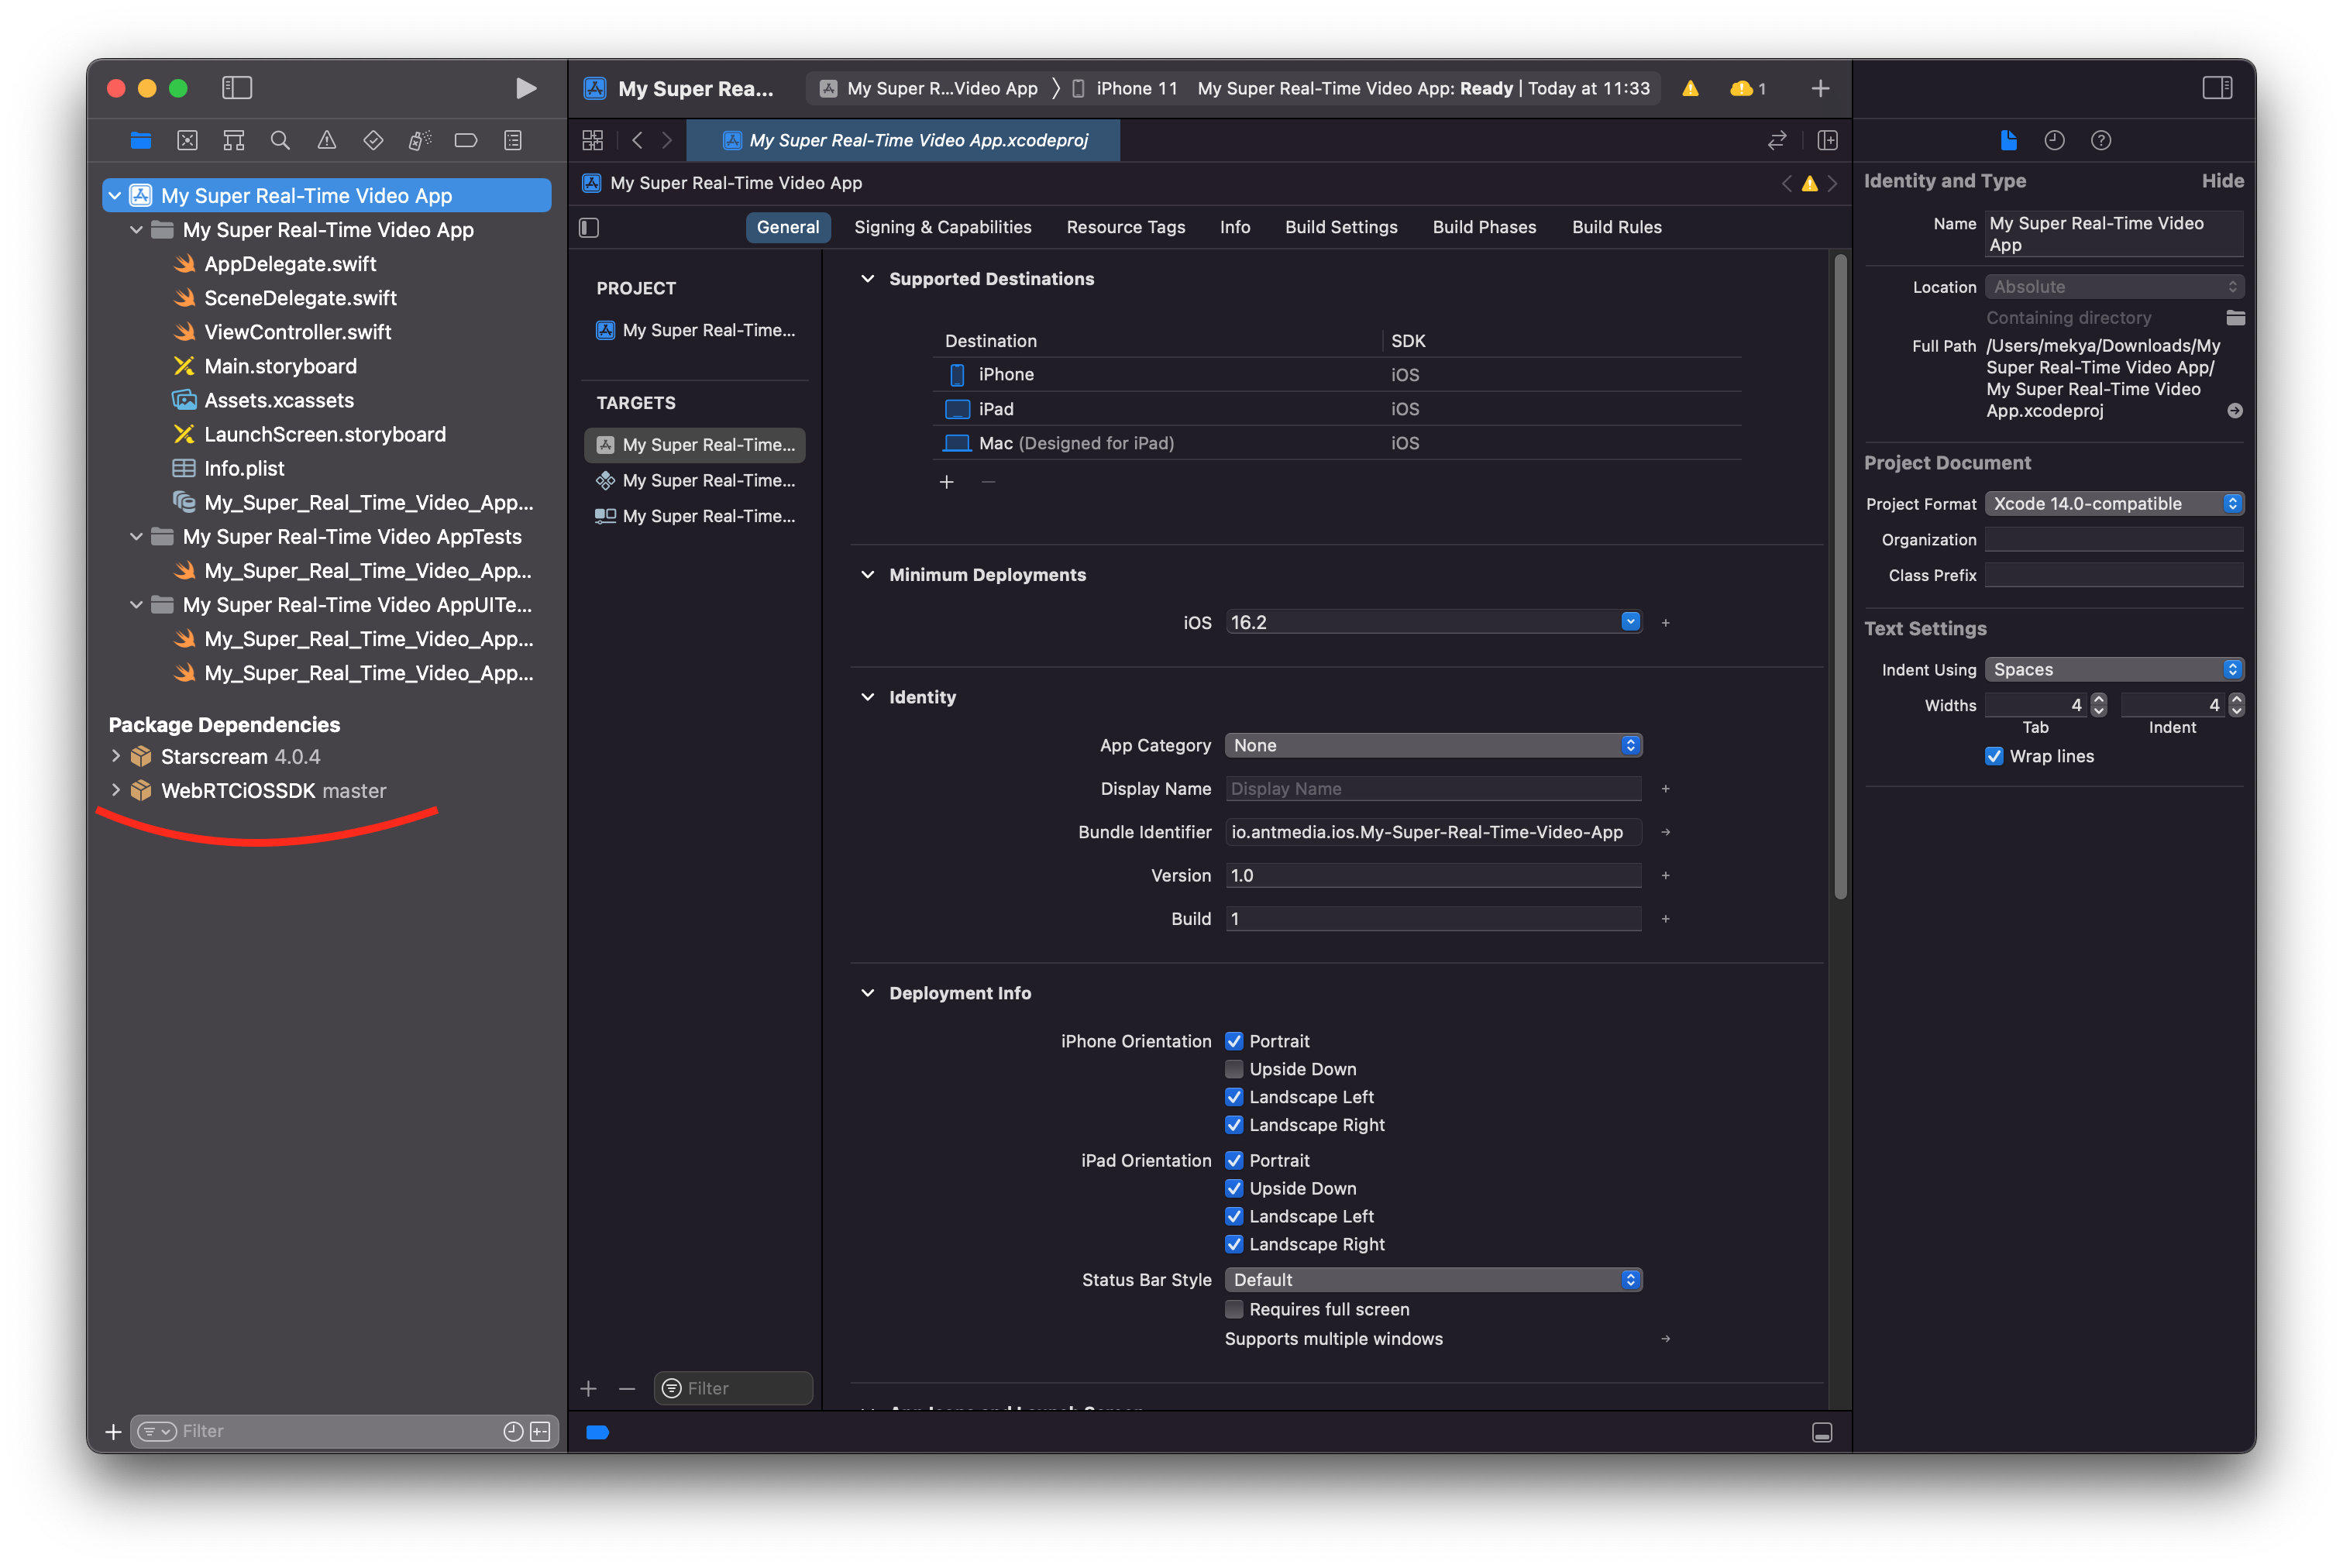
Task: Toggle debug area at bottom right
Action: click(1822, 1432)
